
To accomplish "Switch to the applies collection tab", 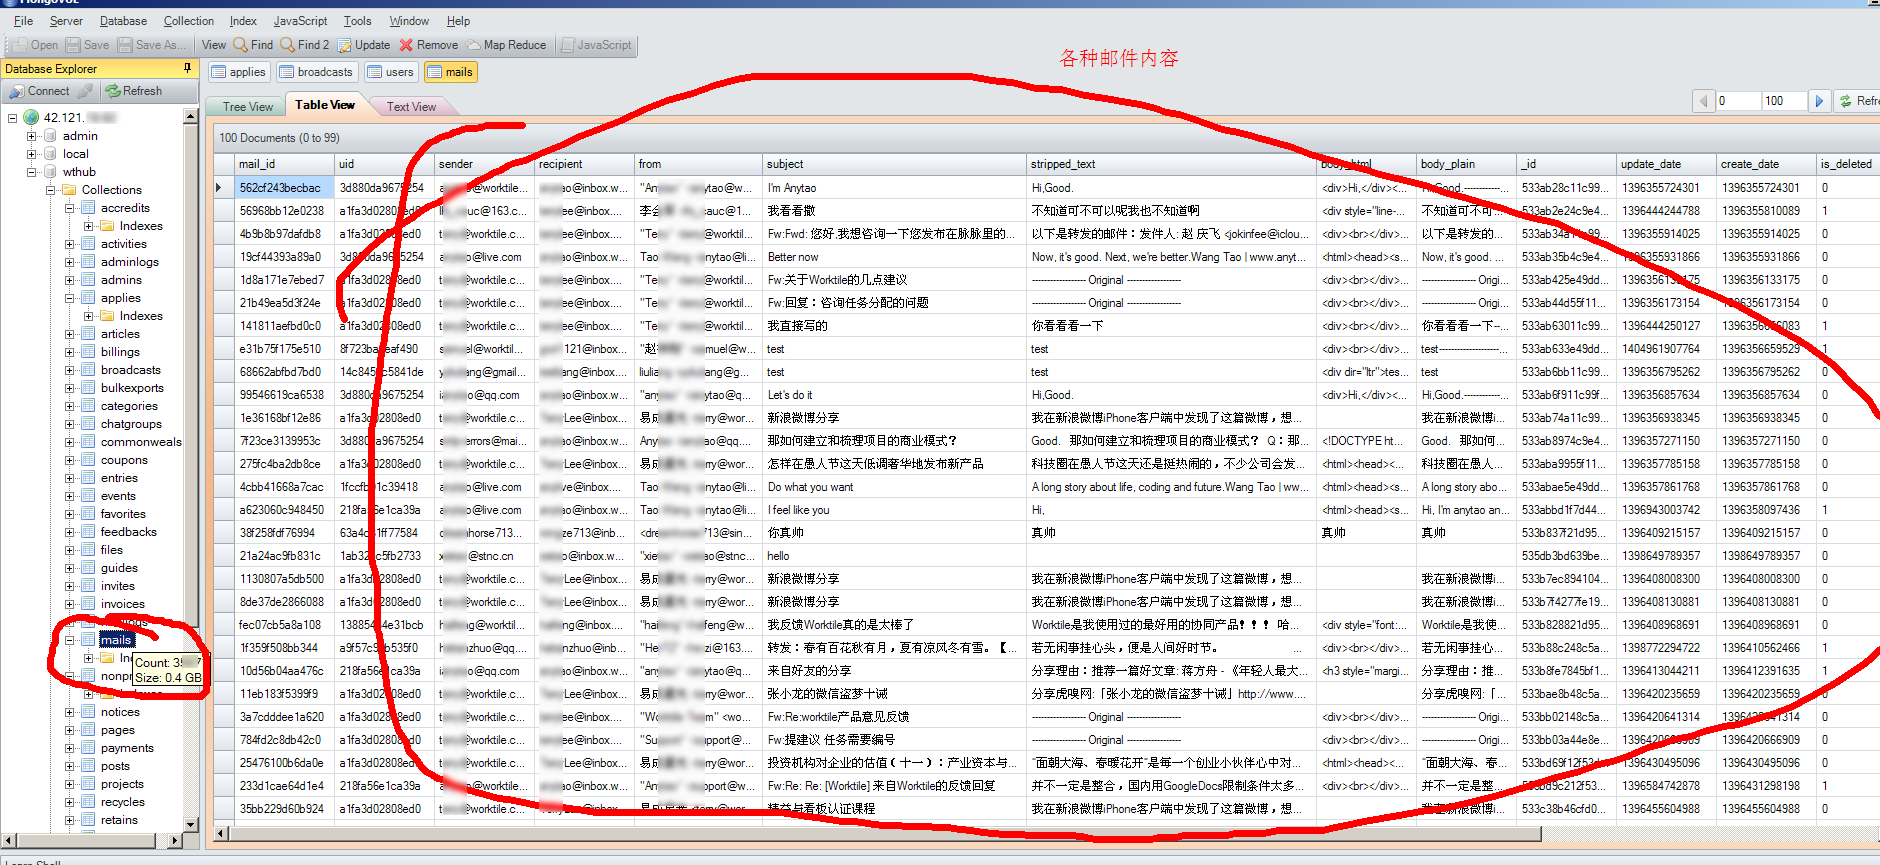I will [x=239, y=72].
